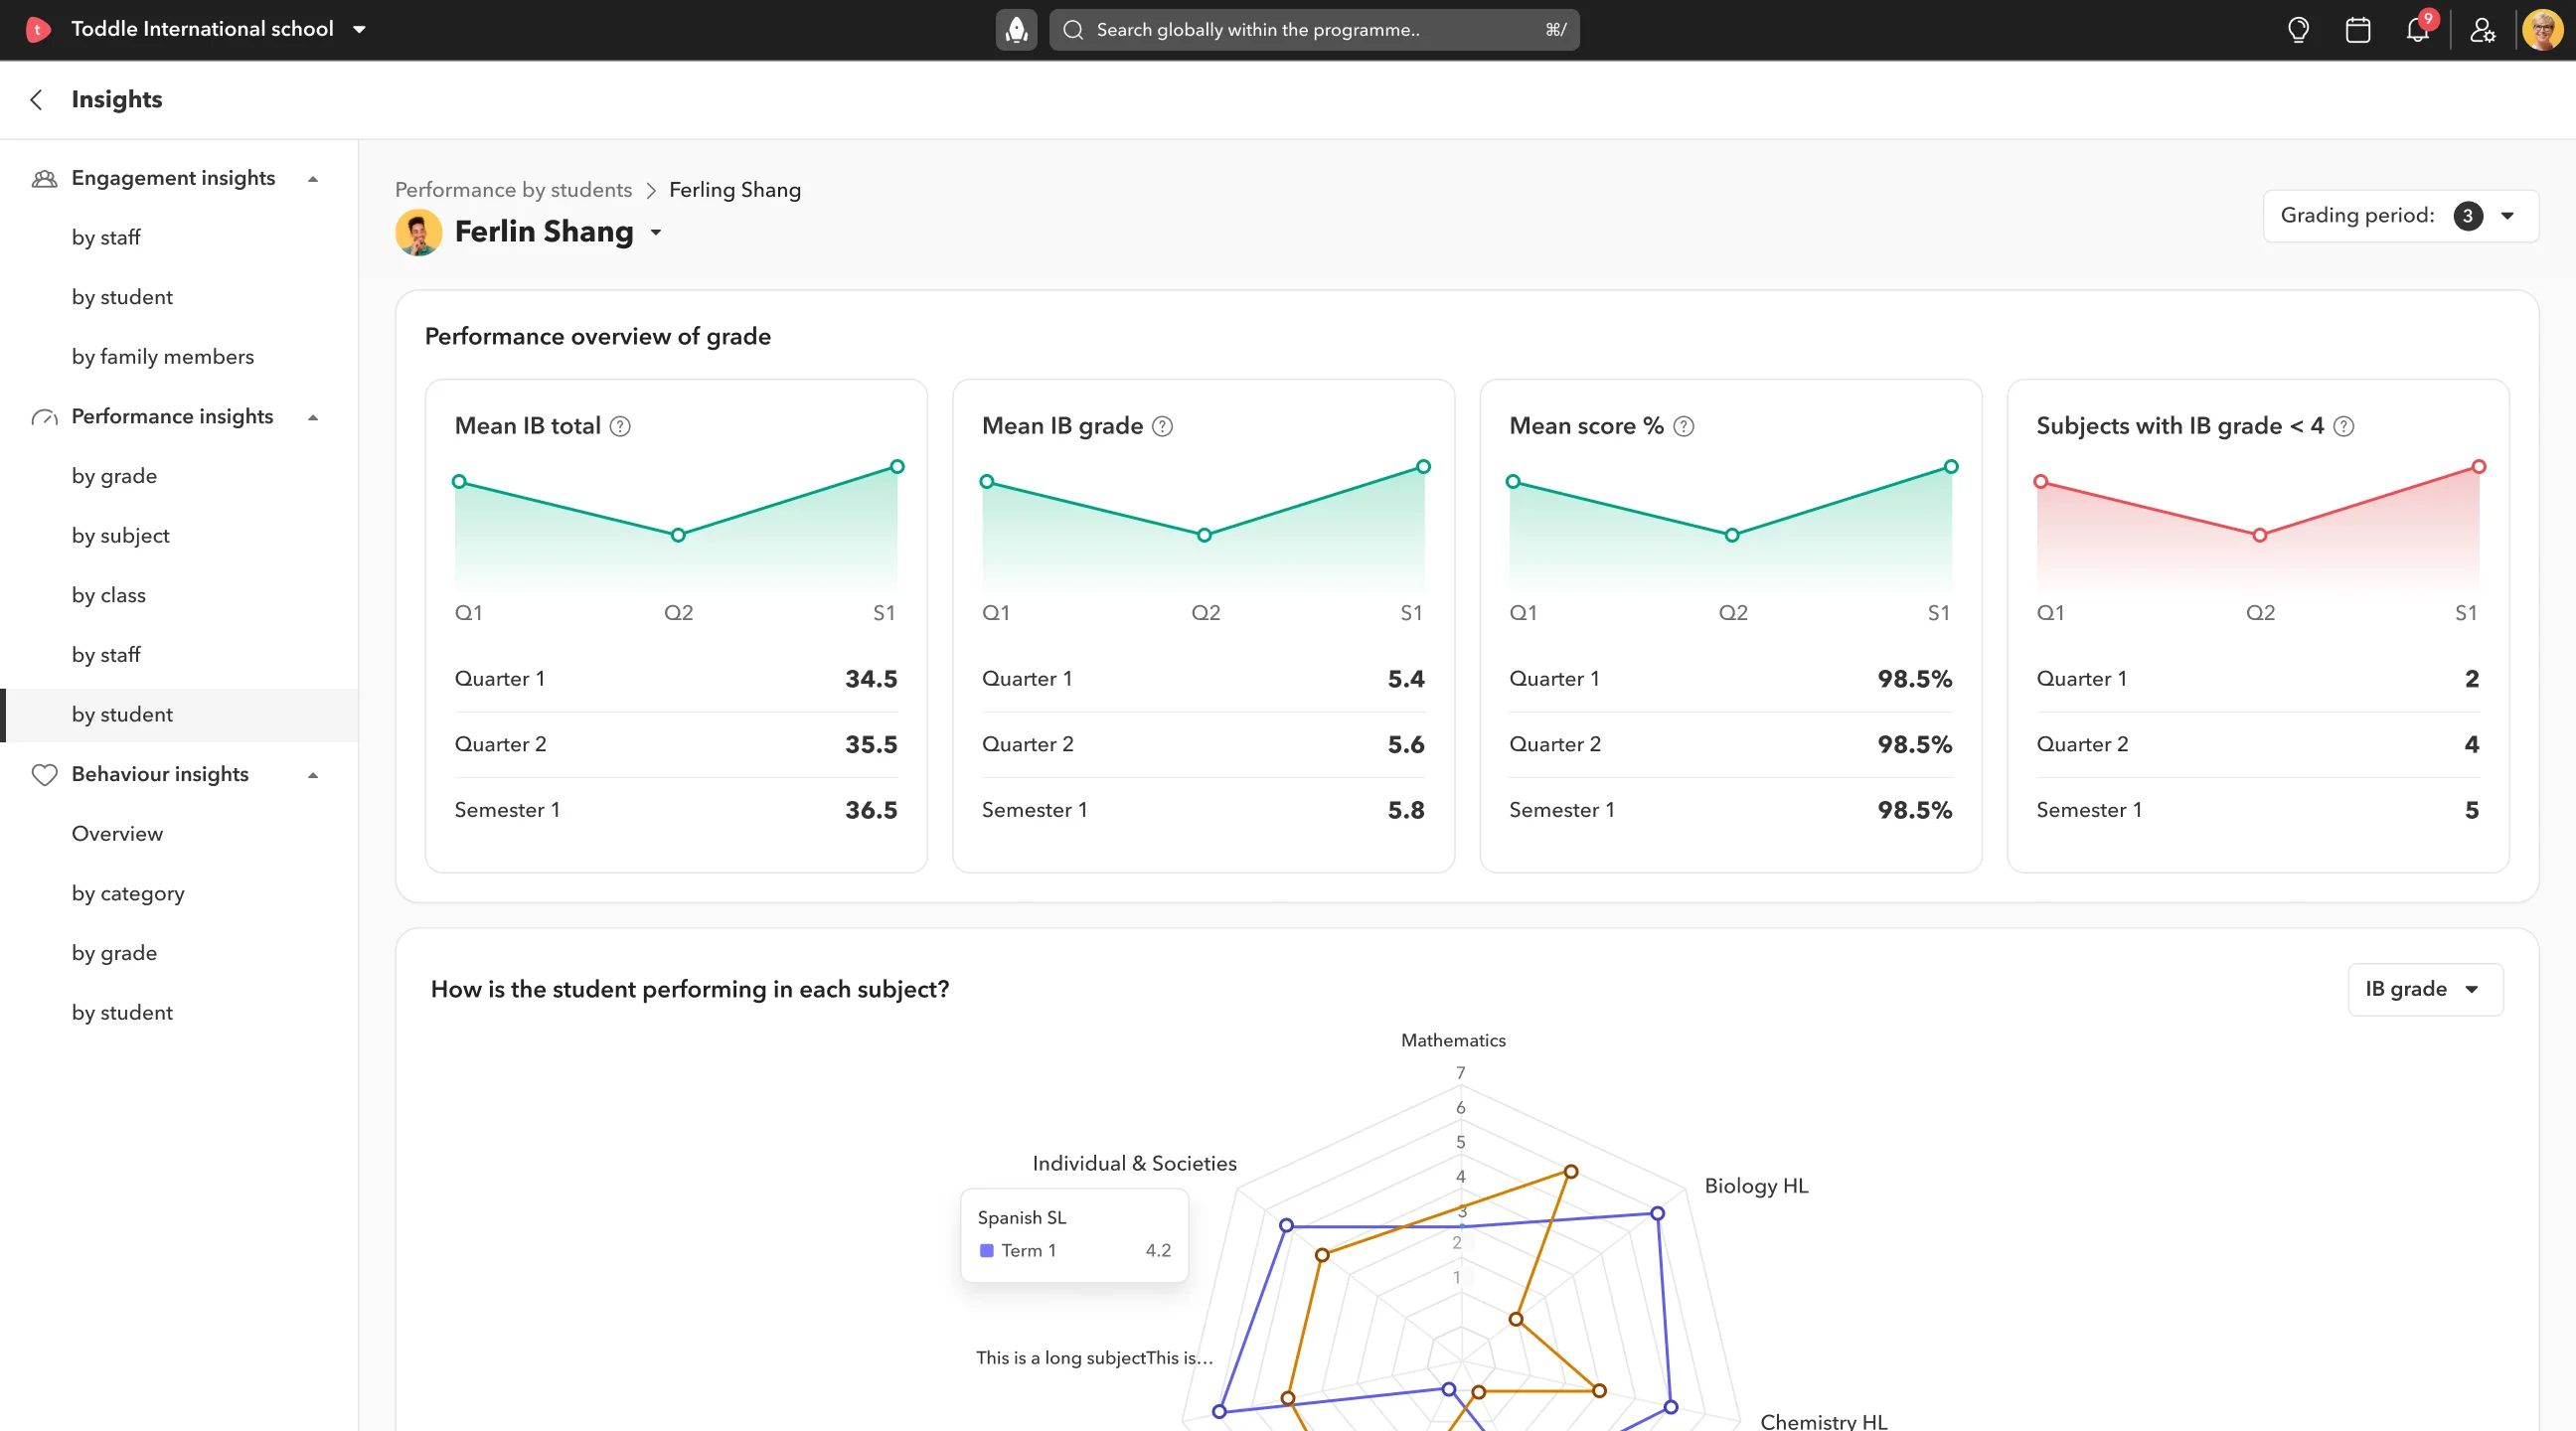Go back using the Insights back arrow
Image resolution: width=2576 pixels, height=1431 pixels.
click(x=36, y=99)
